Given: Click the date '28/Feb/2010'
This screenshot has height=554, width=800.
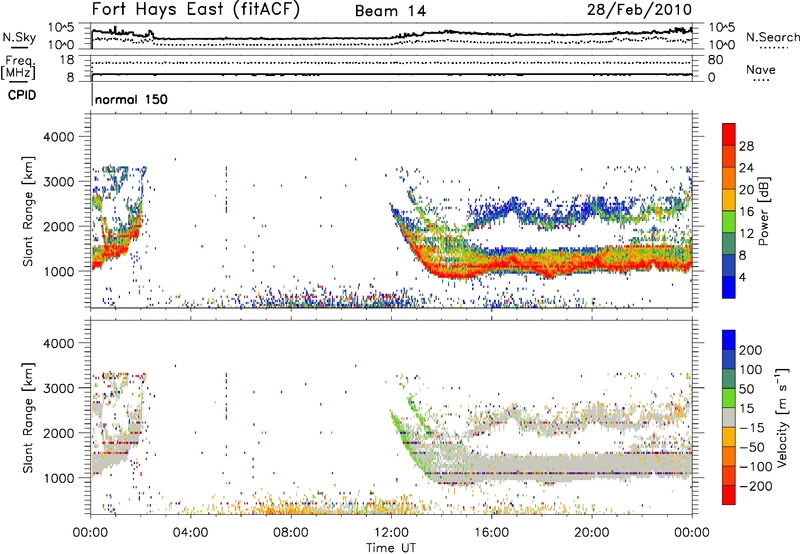Looking at the screenshot, I should pyautogui.click(x=639, y=9).
